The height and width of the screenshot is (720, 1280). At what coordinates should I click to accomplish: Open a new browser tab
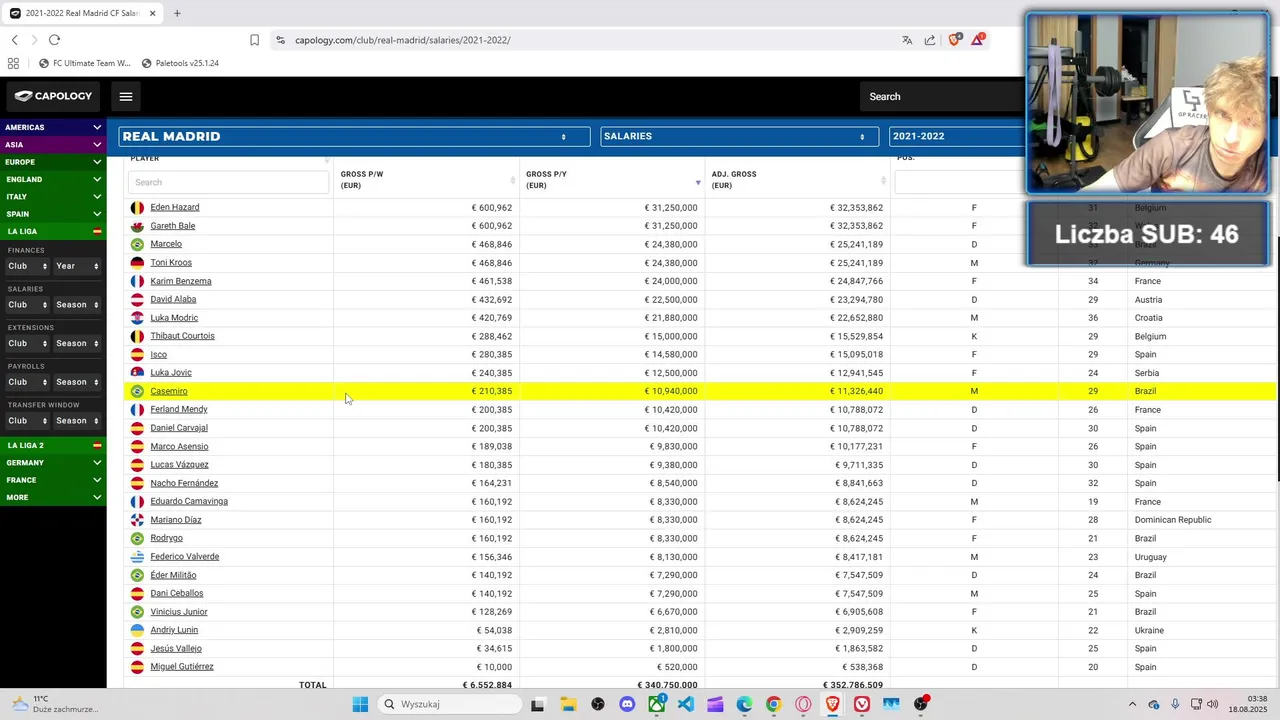(177, 13)
